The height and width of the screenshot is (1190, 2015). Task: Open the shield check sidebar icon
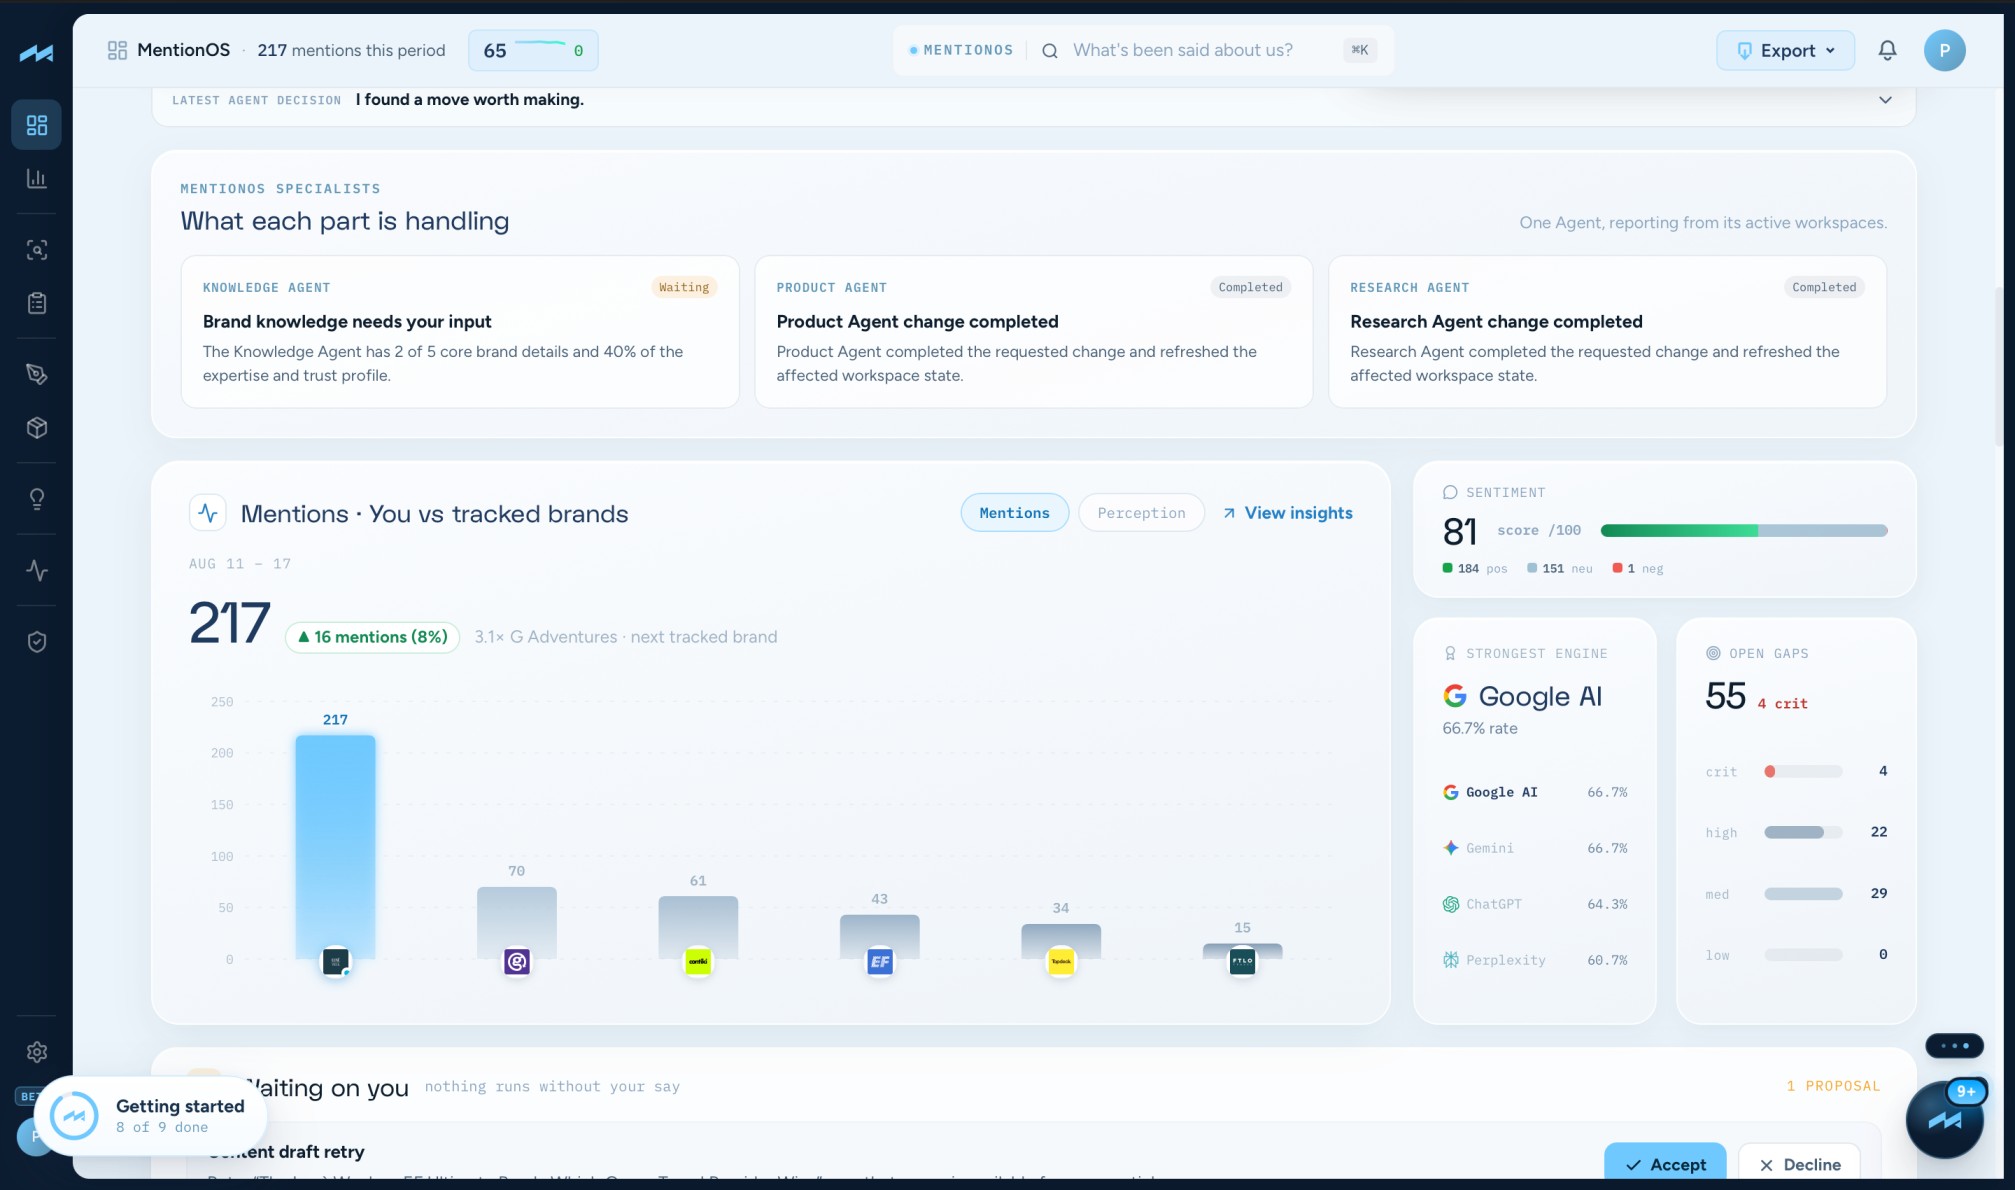(37, 642)
